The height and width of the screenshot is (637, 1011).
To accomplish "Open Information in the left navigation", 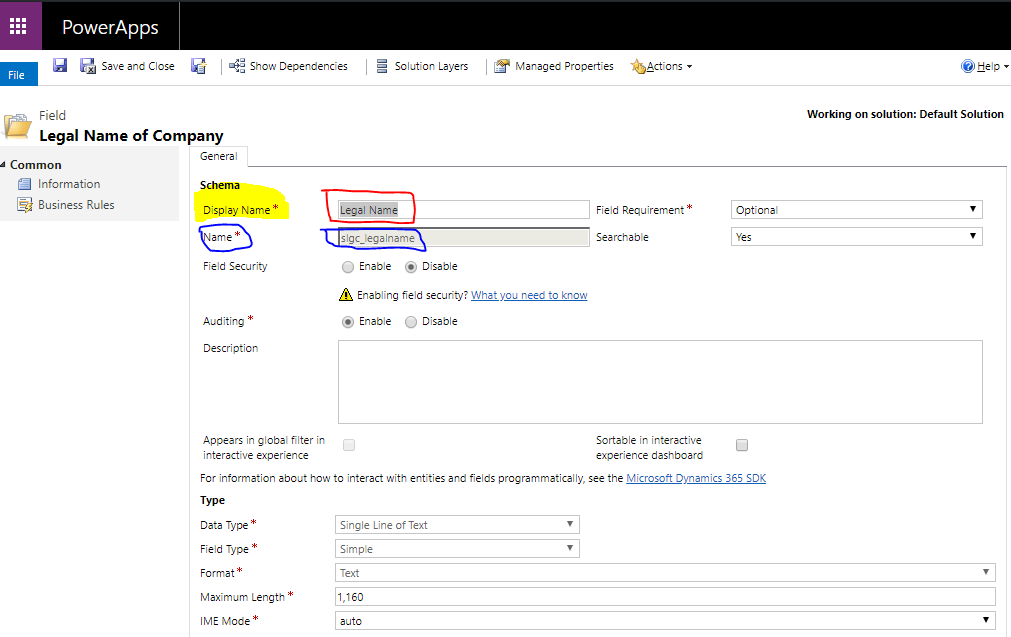I will (69, 184).
